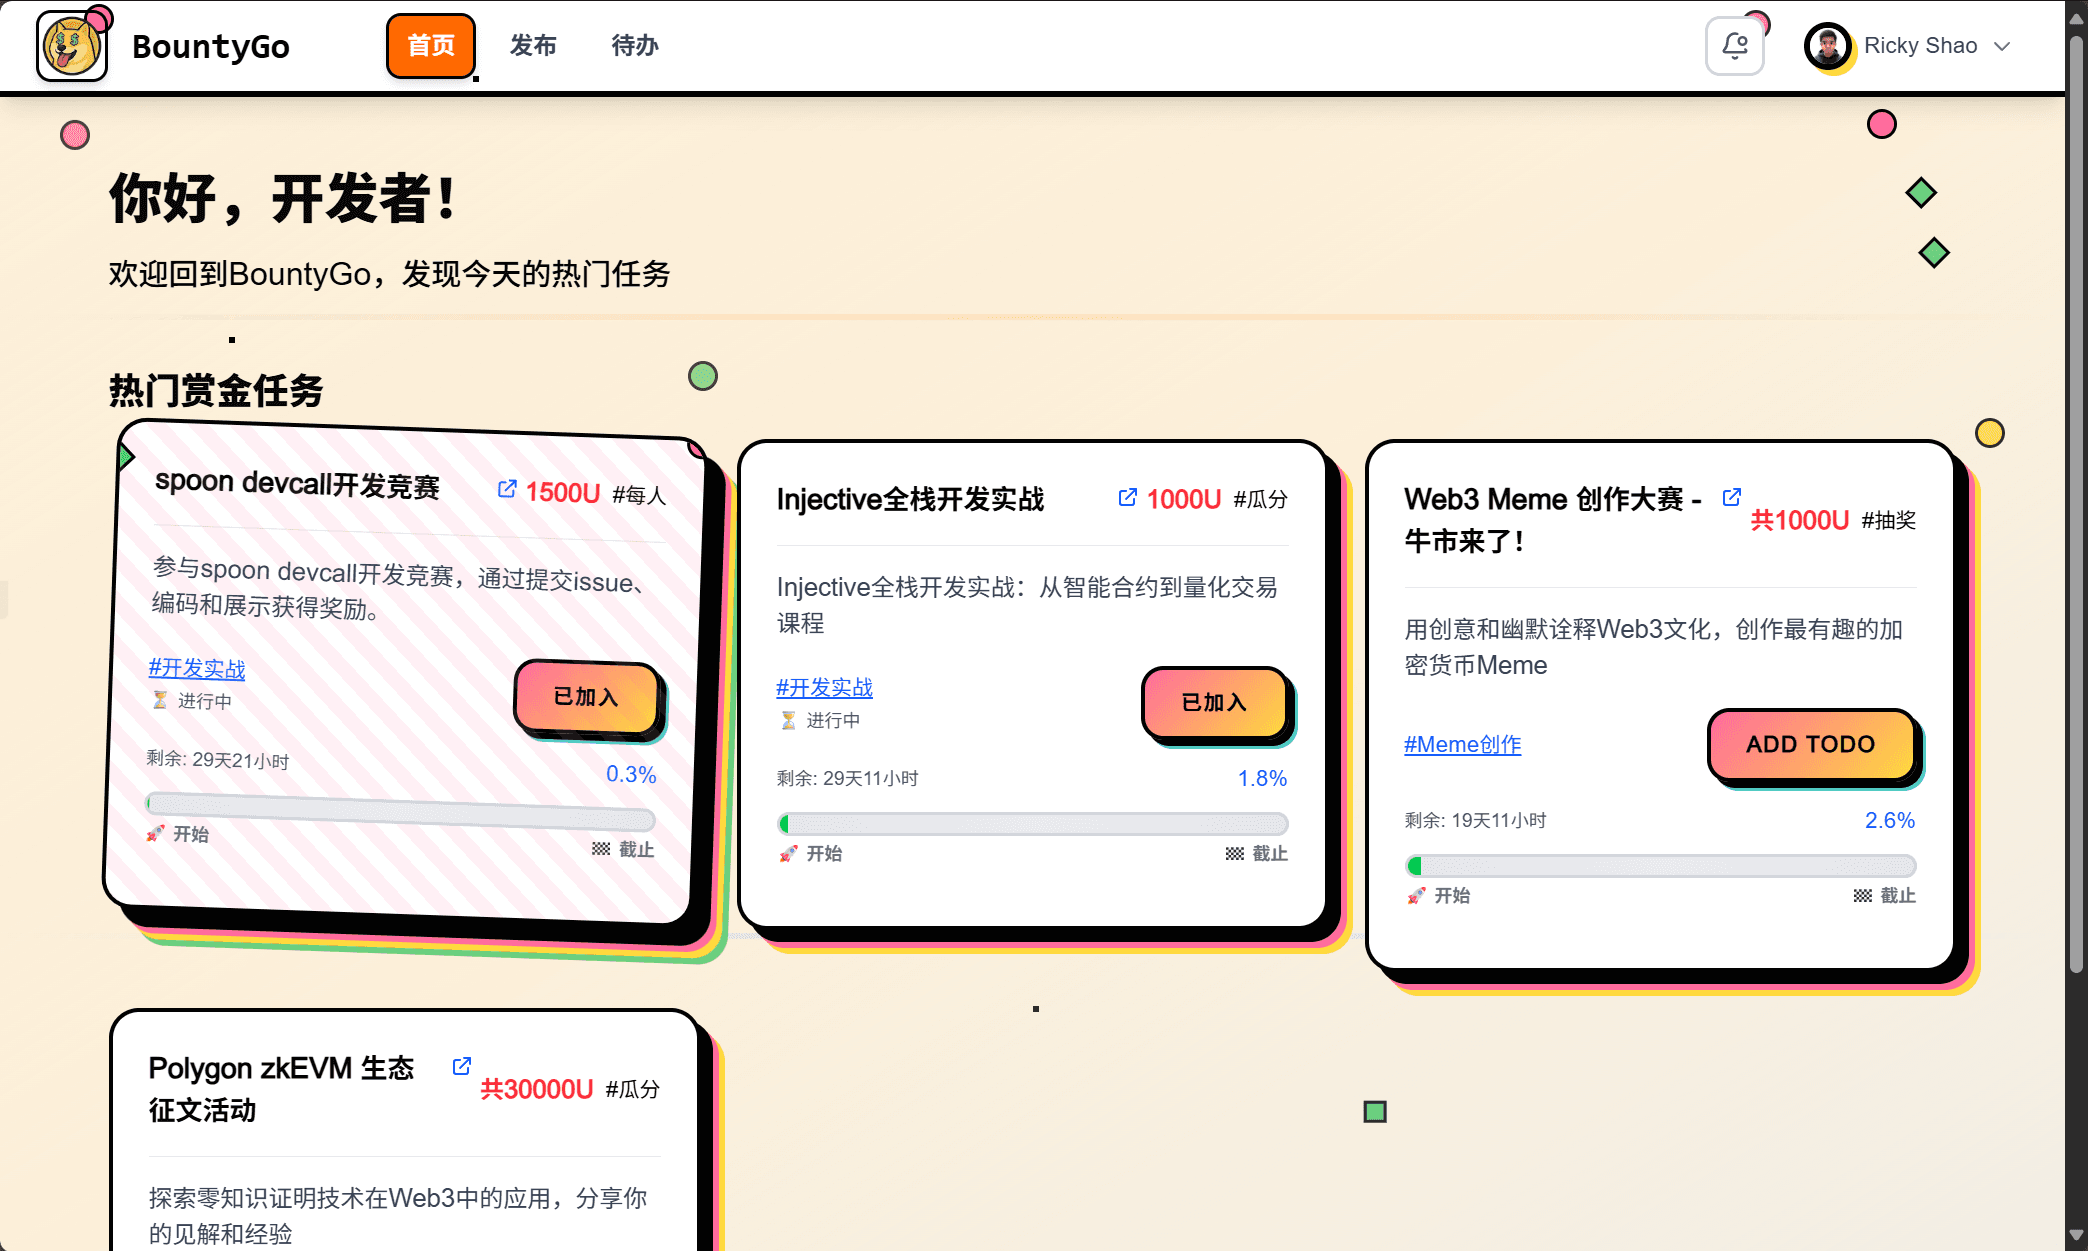Click the spoon devcall开发竞赛 title

298,484
